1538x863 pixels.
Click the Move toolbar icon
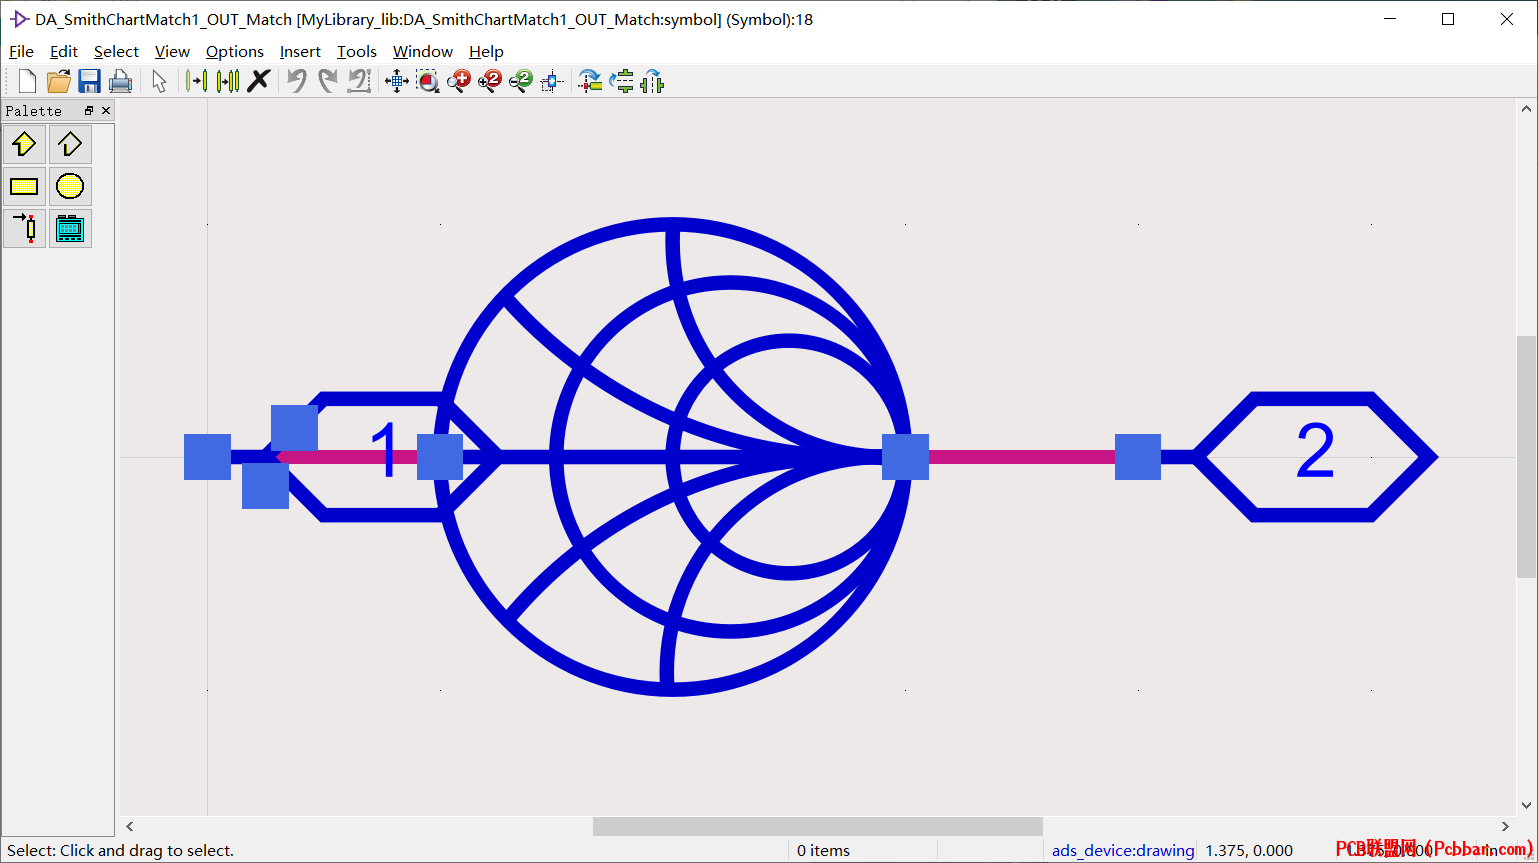coord(197,81)
